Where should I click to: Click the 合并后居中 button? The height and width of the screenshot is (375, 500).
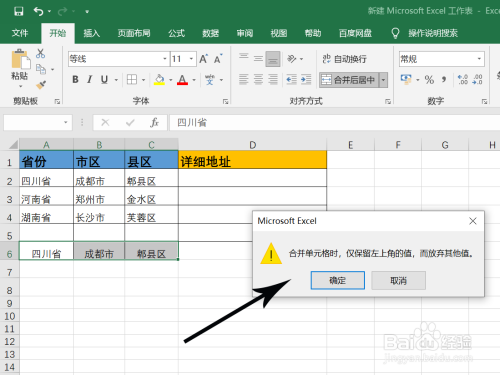349,80
